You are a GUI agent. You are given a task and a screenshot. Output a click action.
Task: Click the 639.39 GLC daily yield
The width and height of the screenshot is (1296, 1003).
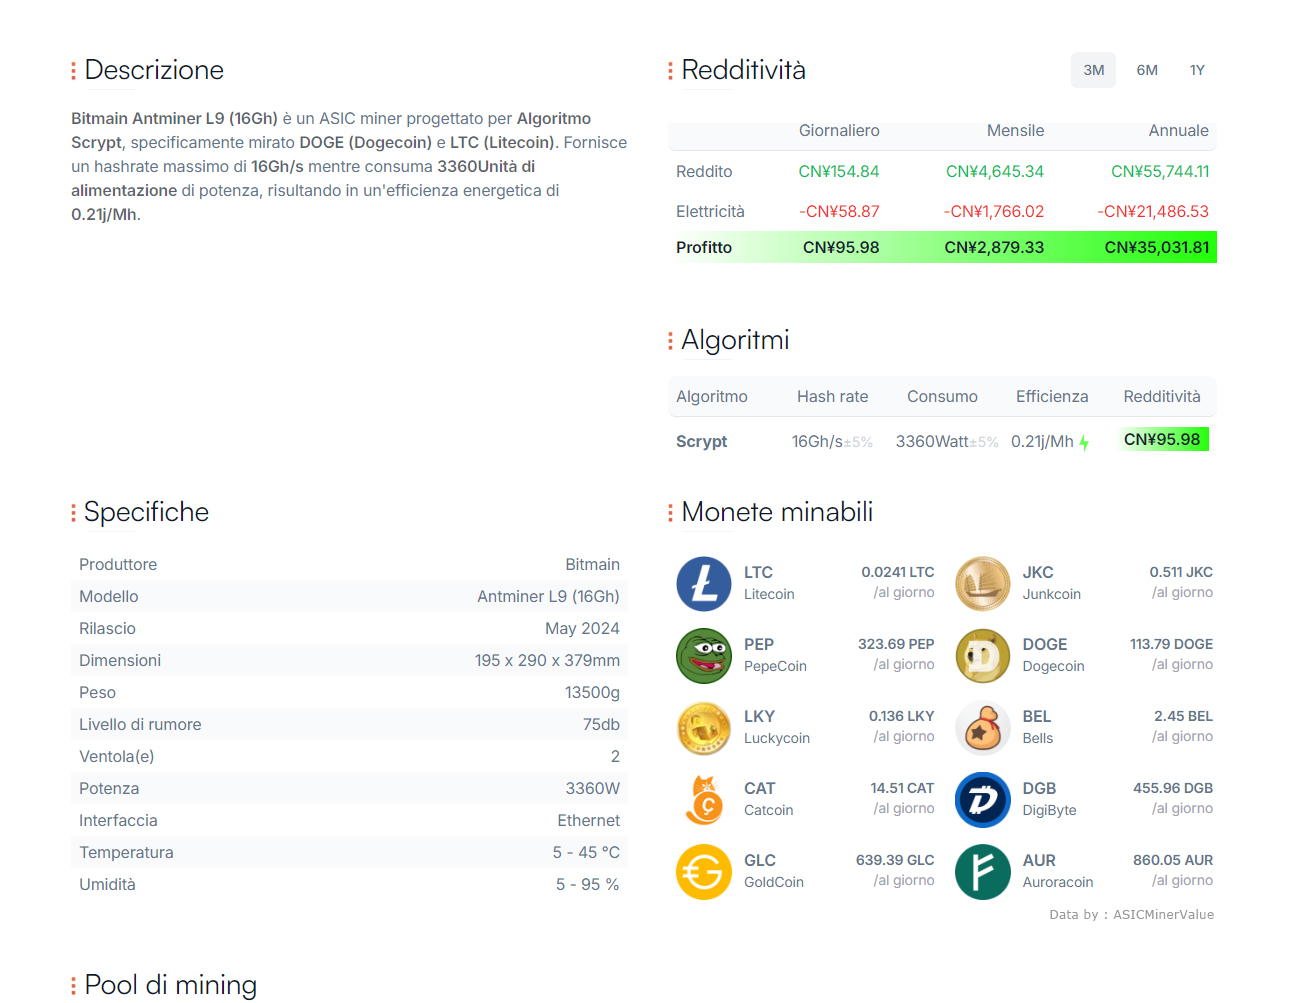pos(895,860)
